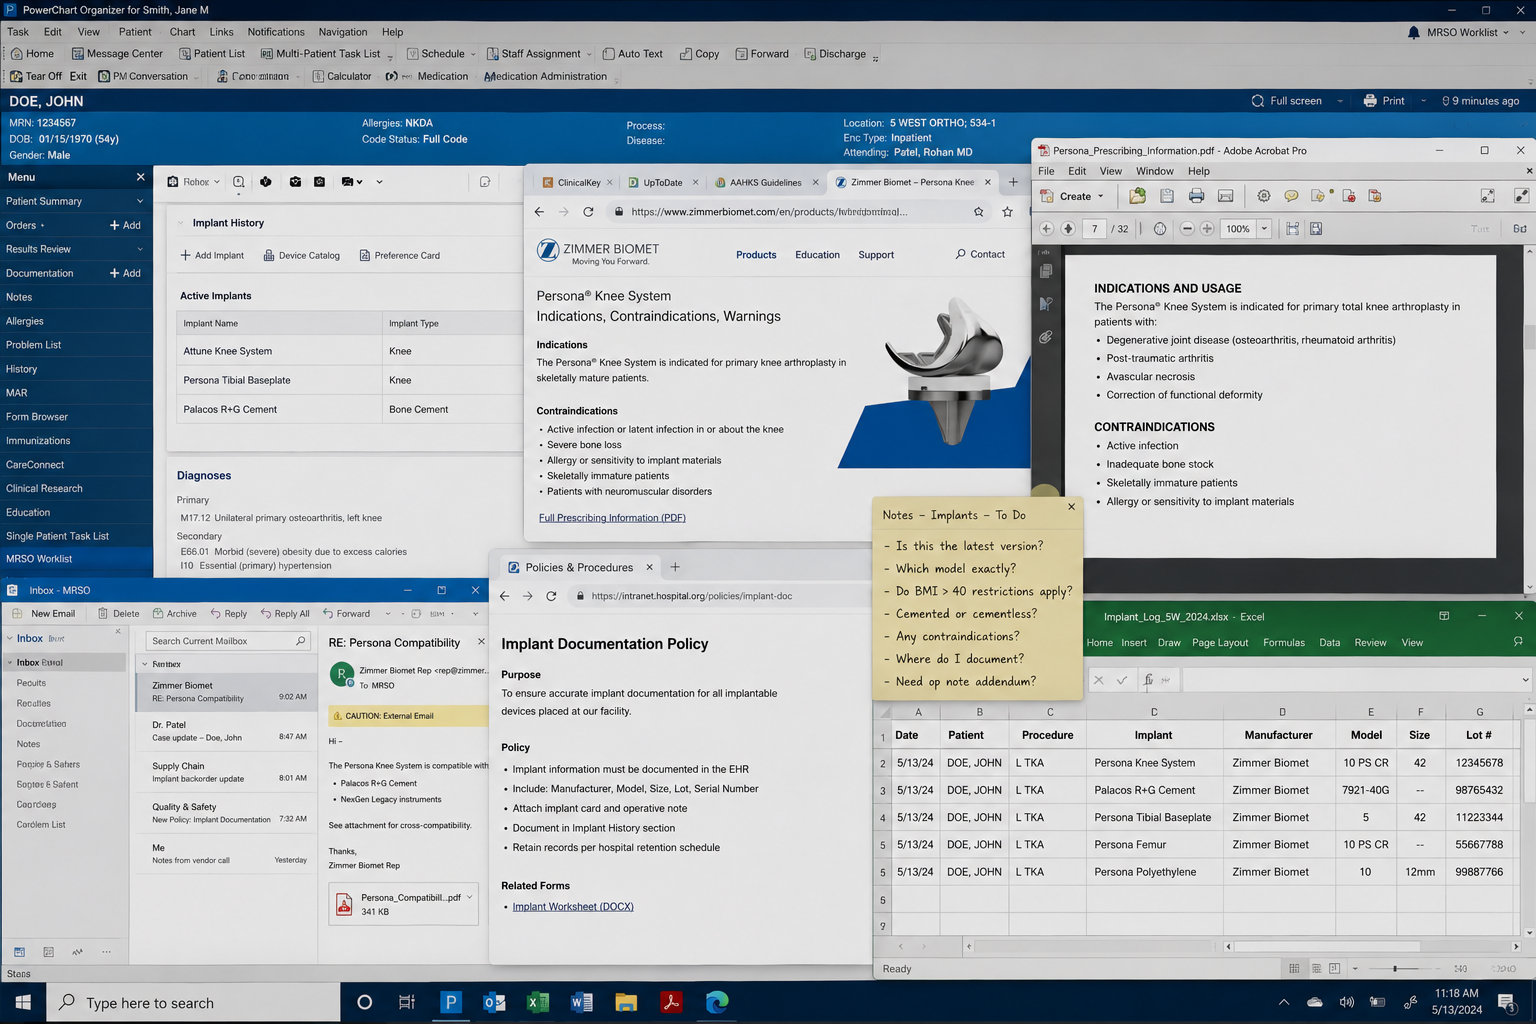
Task: Open Device Catalog in Implant History
Action: click(301, 255)
